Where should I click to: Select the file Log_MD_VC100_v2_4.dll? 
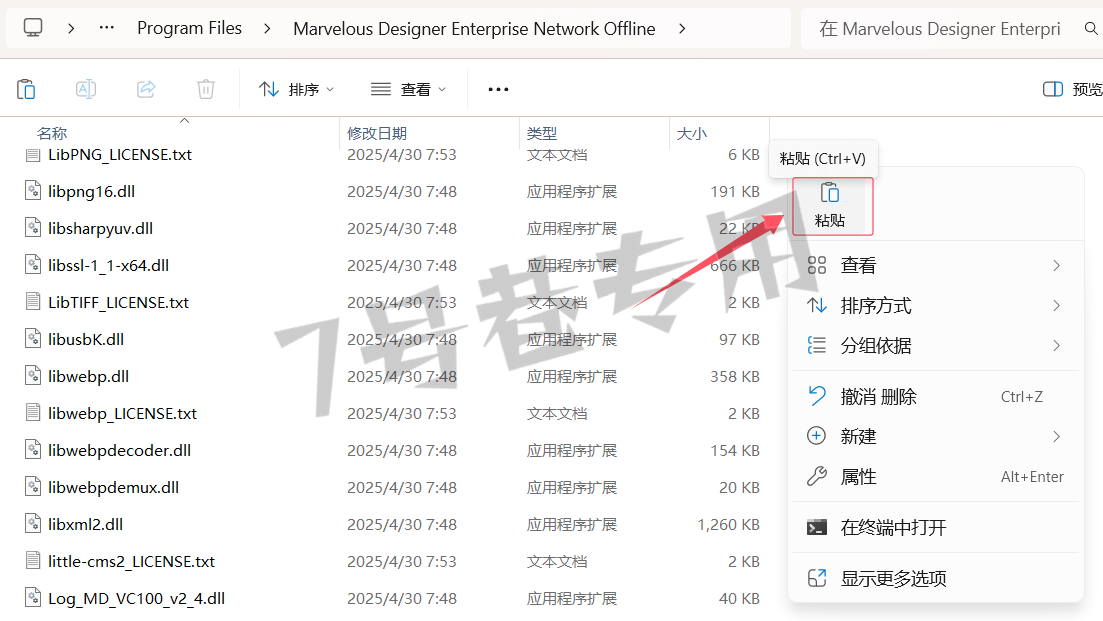[x=136, y=598]
